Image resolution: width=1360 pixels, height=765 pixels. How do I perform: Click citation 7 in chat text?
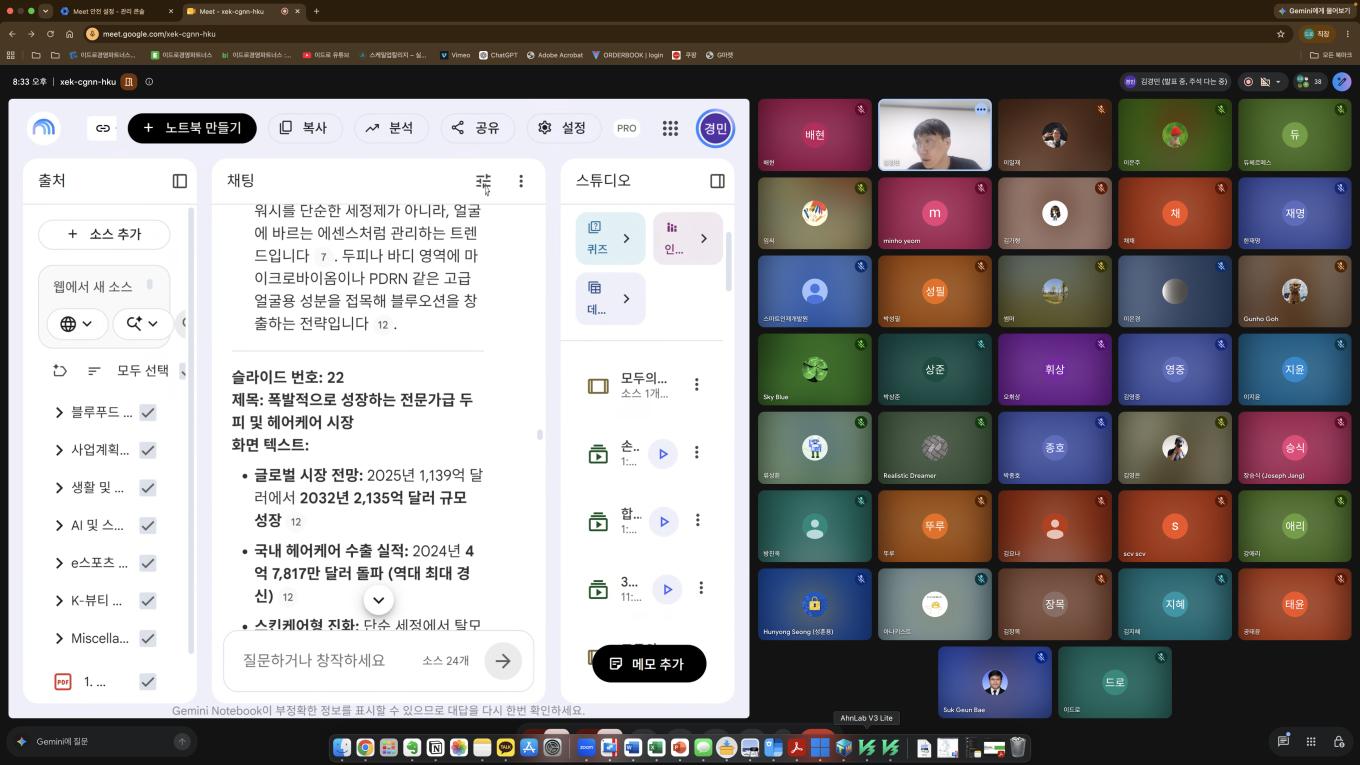[x=323, y=257]
